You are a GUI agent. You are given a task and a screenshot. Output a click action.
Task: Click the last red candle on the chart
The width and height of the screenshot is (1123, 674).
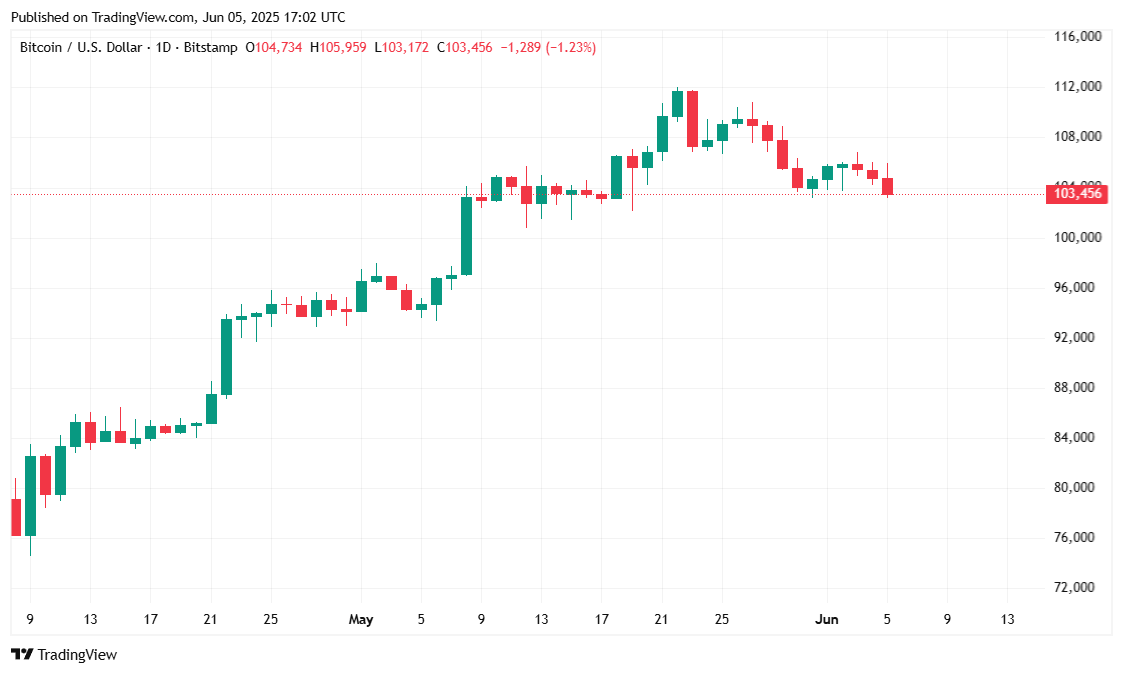tap(887, 186)
